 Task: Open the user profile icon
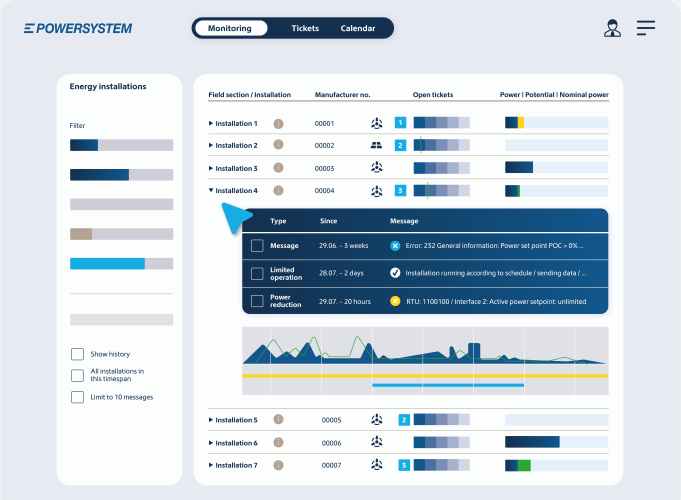click(612, 28)
